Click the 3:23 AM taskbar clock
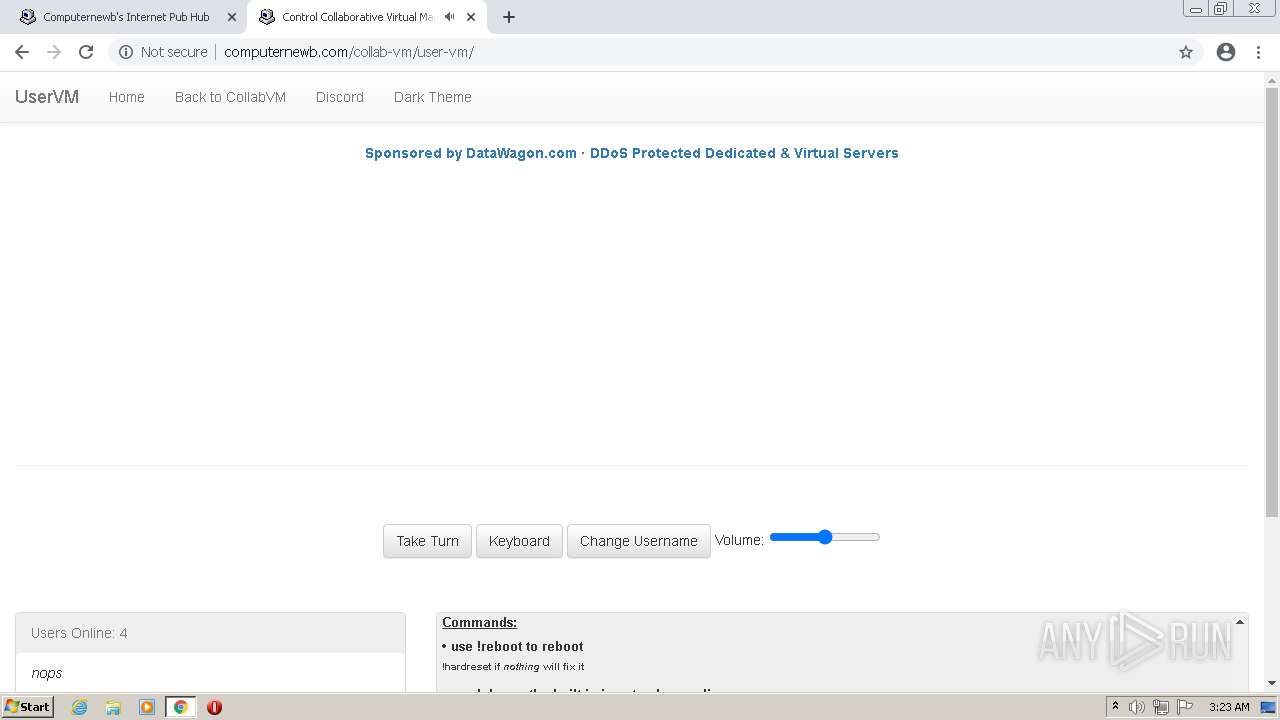This screenshot has width=1280, height=720. pos(1229,707)
